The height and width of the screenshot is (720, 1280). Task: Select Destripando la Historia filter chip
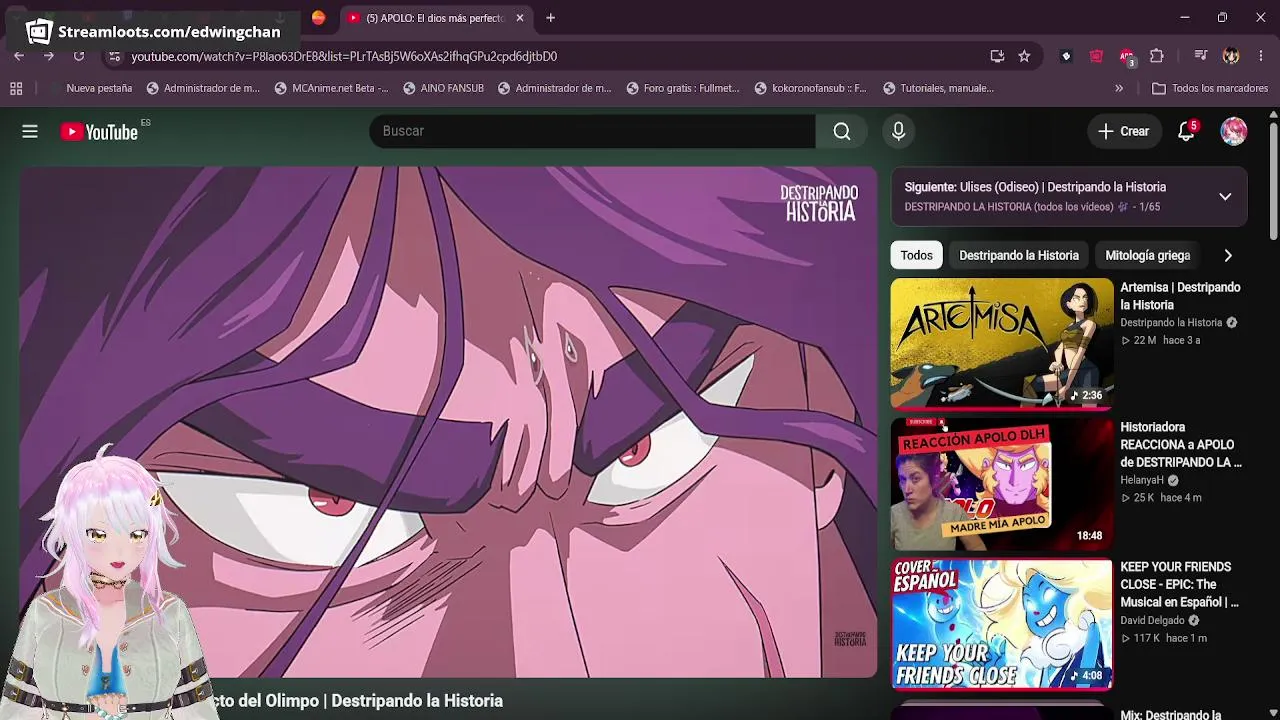(1019, 255)
